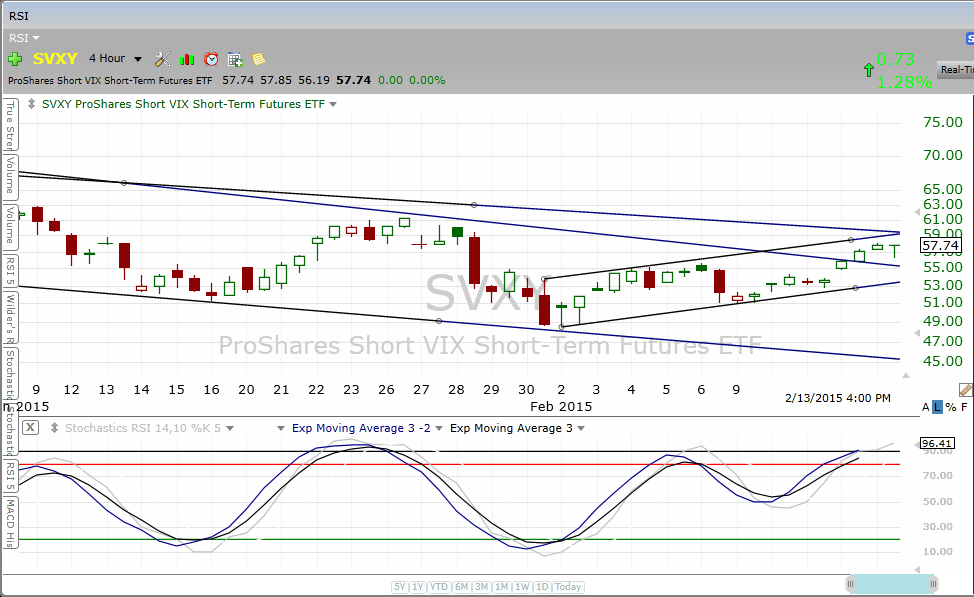The height and width of the screenshot is (597, 974).
Task: Toggle percent scale %
Action: click(x=951, y=407)
